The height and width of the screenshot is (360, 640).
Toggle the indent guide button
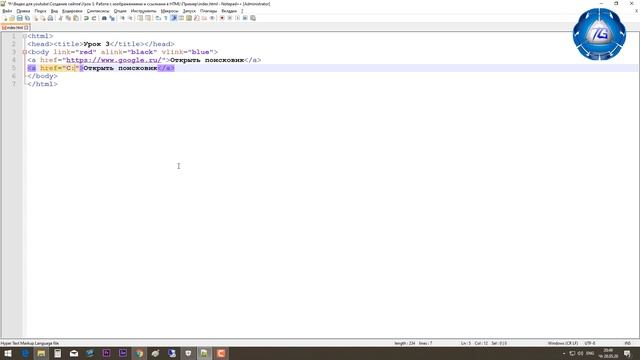coord(174,18)
